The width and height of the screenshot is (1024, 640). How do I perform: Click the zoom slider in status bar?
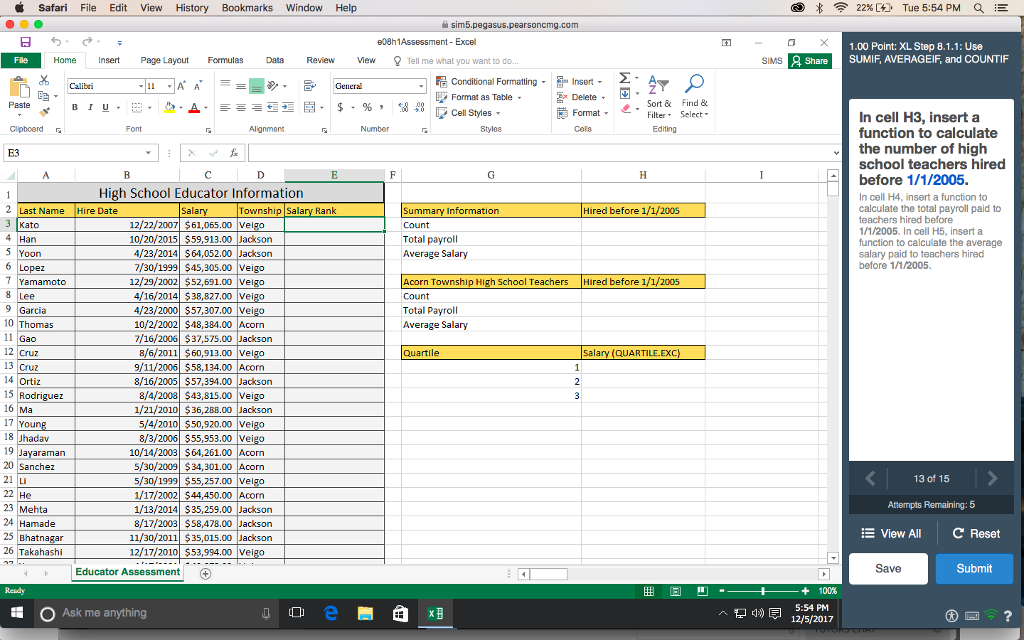coord(765,591)
